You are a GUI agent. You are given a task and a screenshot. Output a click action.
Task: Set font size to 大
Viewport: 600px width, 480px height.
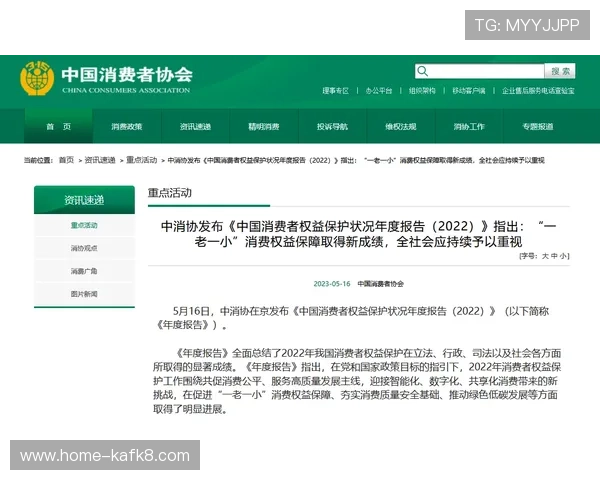[545, 256]
